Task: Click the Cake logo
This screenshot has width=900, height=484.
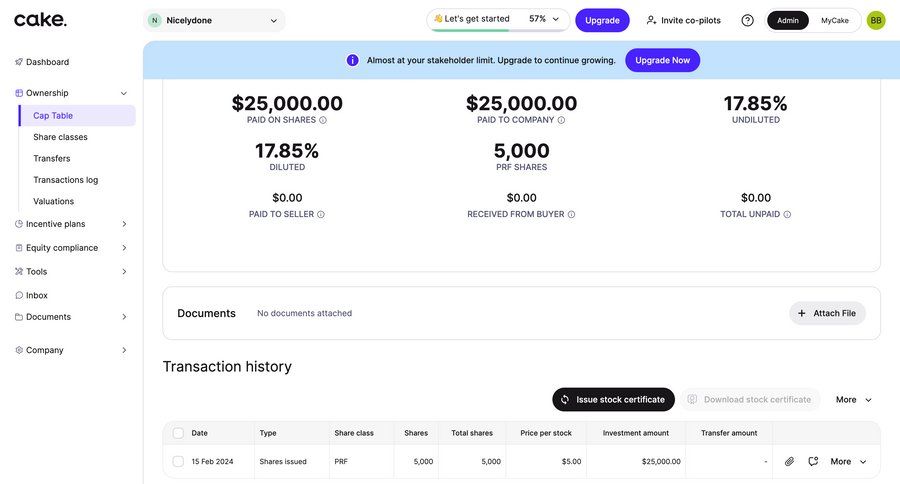Action: point(40,20)
